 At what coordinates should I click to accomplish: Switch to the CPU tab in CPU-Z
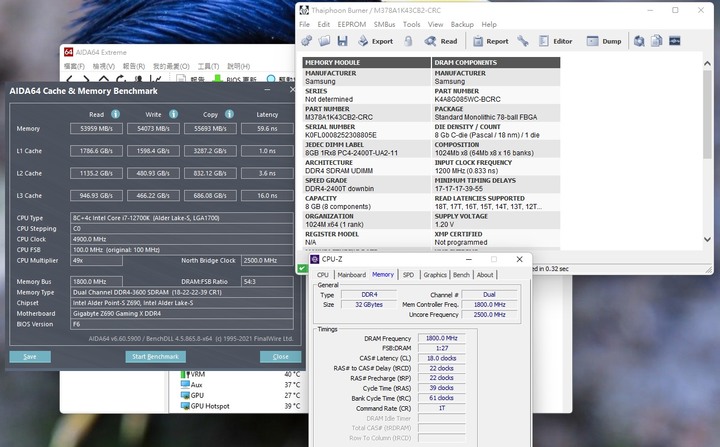323,275
